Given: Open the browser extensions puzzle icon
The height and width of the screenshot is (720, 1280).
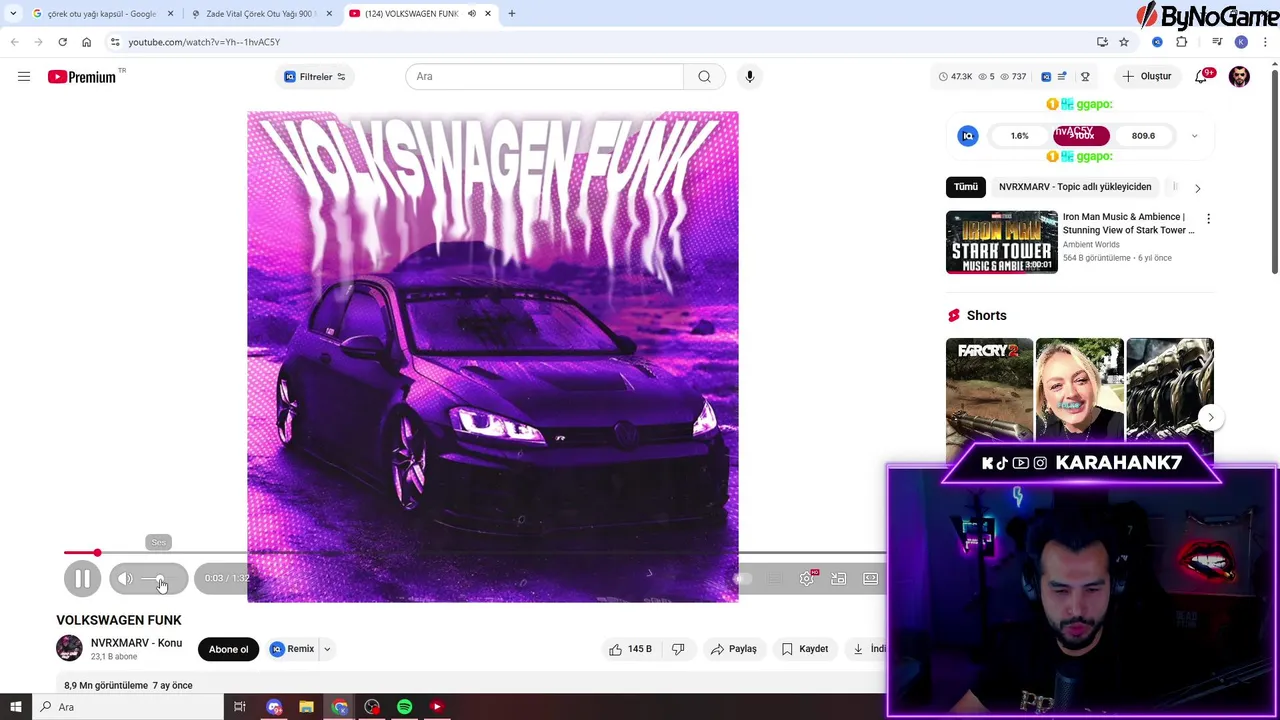Looking at the screenshot, I should 1182,42.
